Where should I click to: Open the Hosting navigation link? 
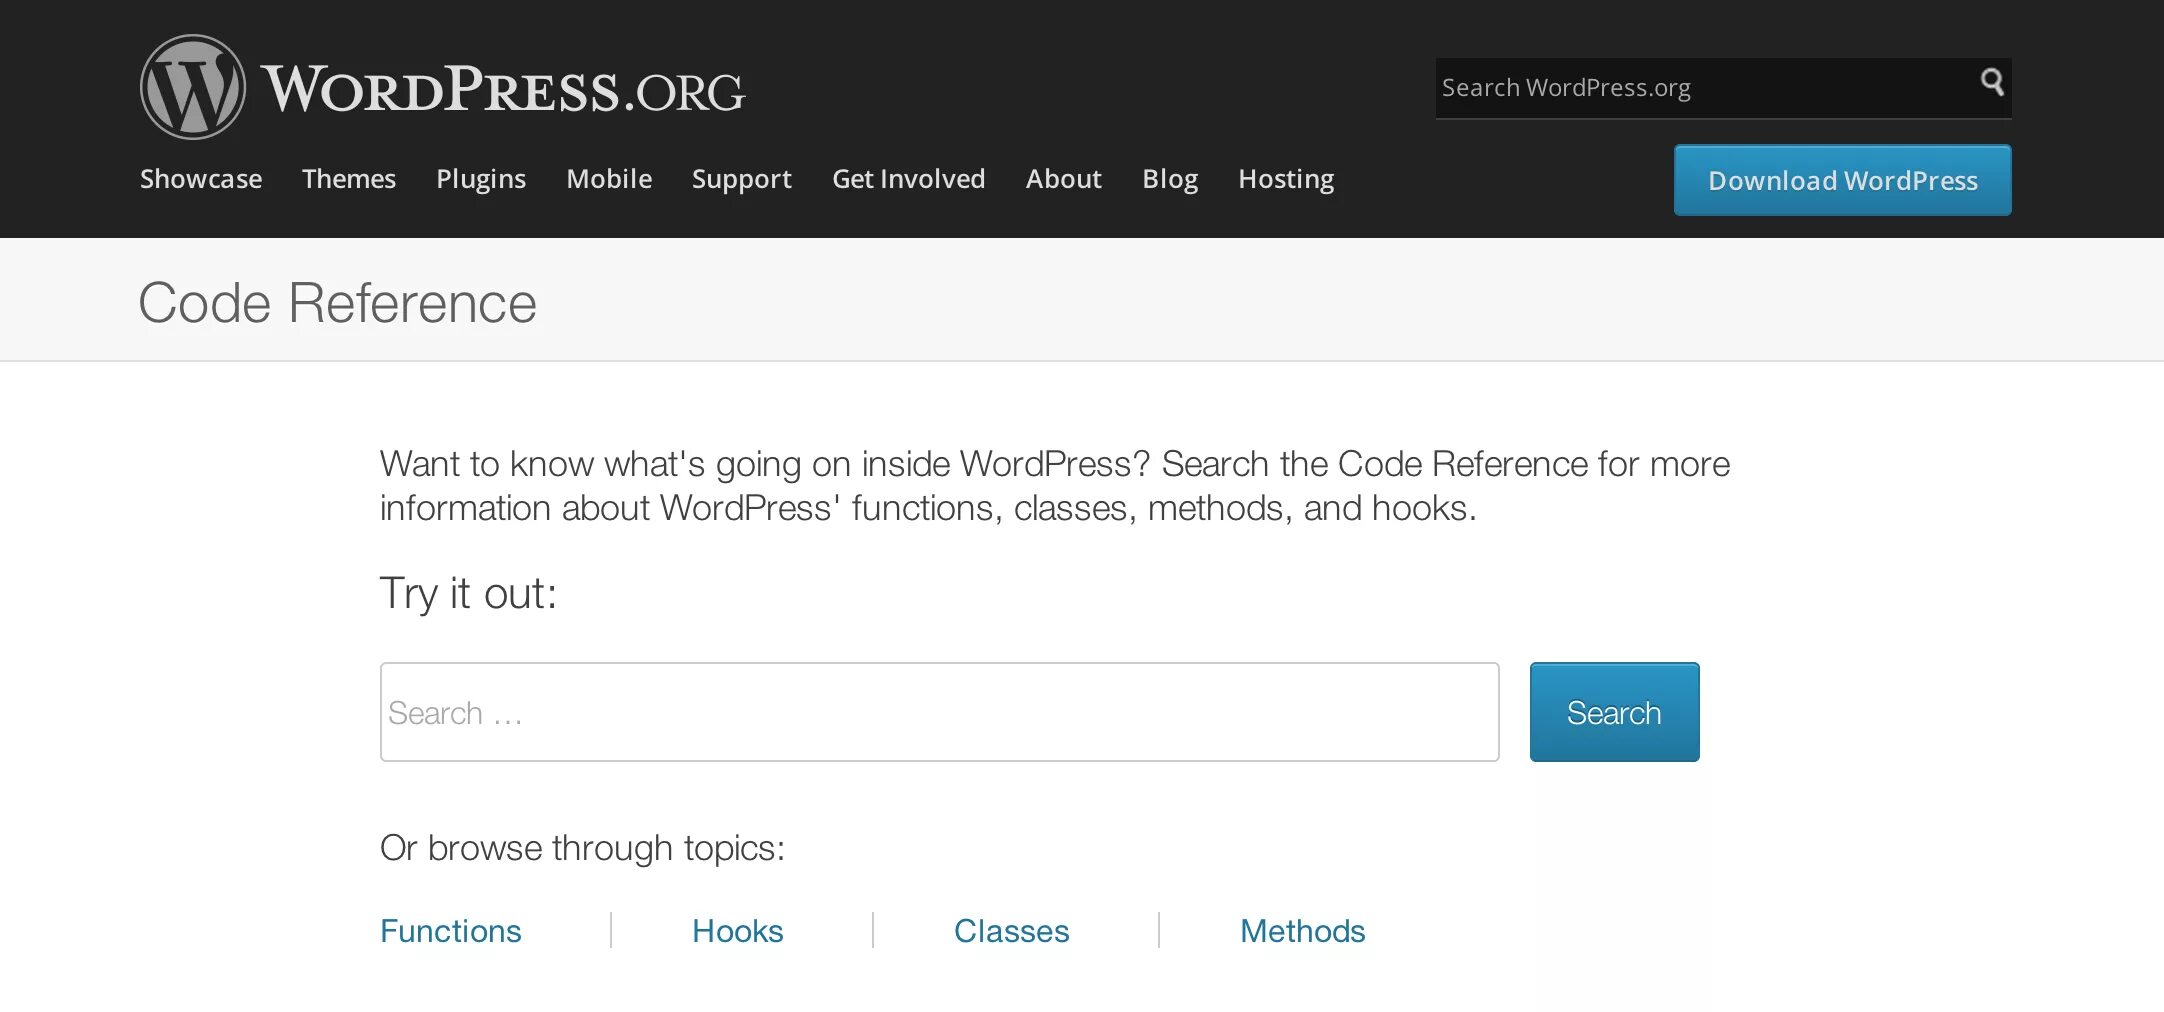click(1286, 179)
